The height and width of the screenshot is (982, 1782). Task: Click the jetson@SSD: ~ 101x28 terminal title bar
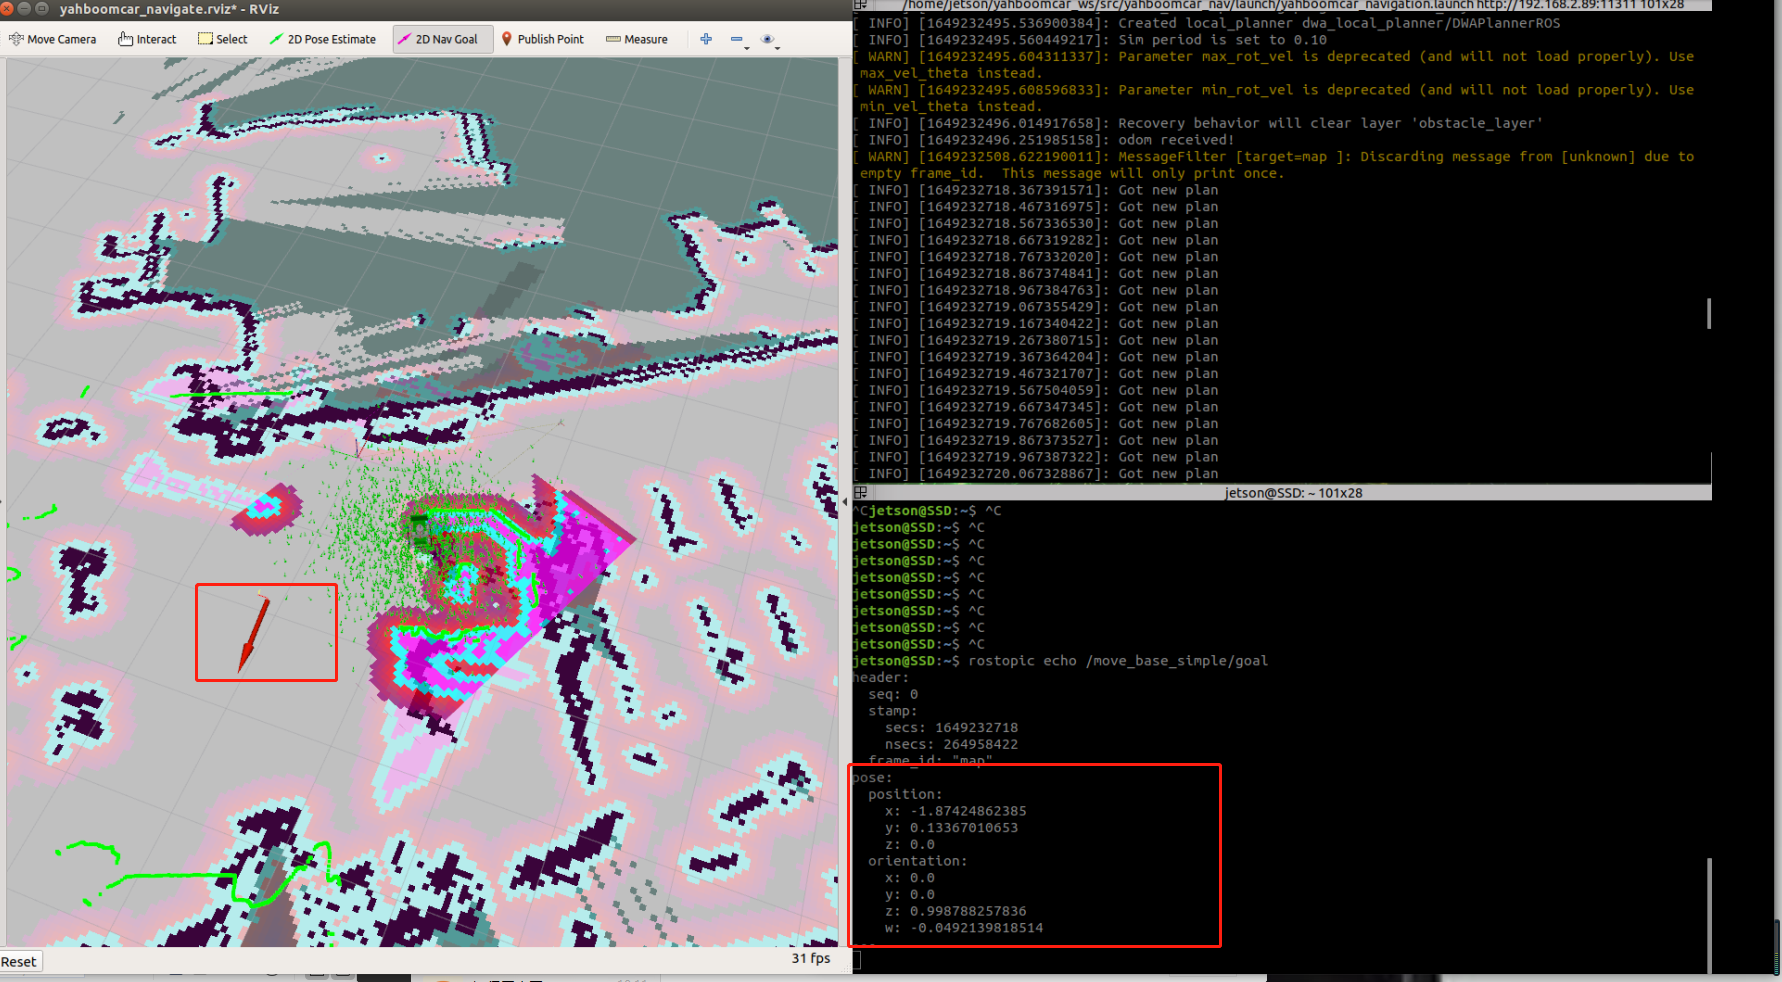click(1293, 493)
